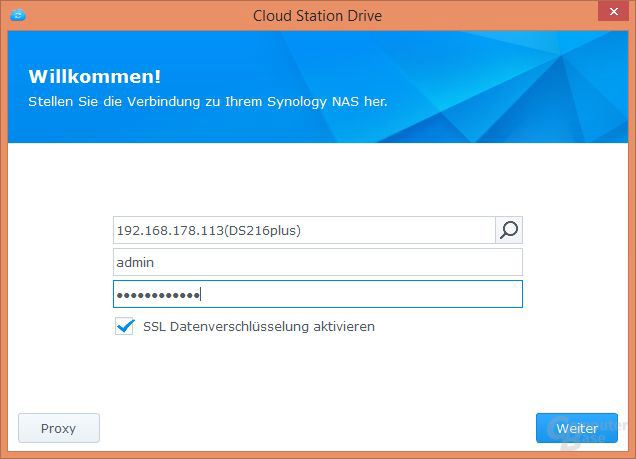Click the Cloud Station Drive title bar icon

[x=18, y=15]
